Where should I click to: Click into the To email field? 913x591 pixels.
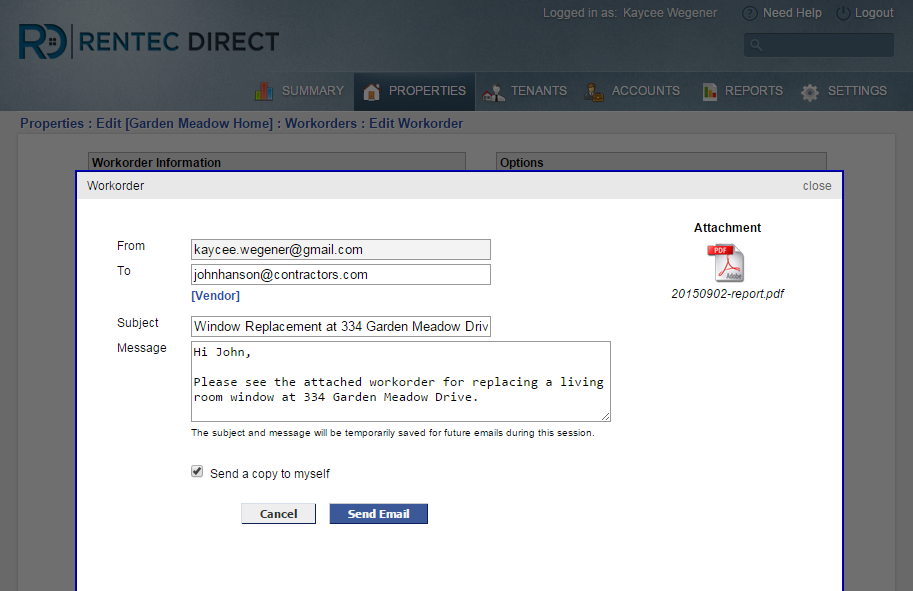tap(340, 275)
